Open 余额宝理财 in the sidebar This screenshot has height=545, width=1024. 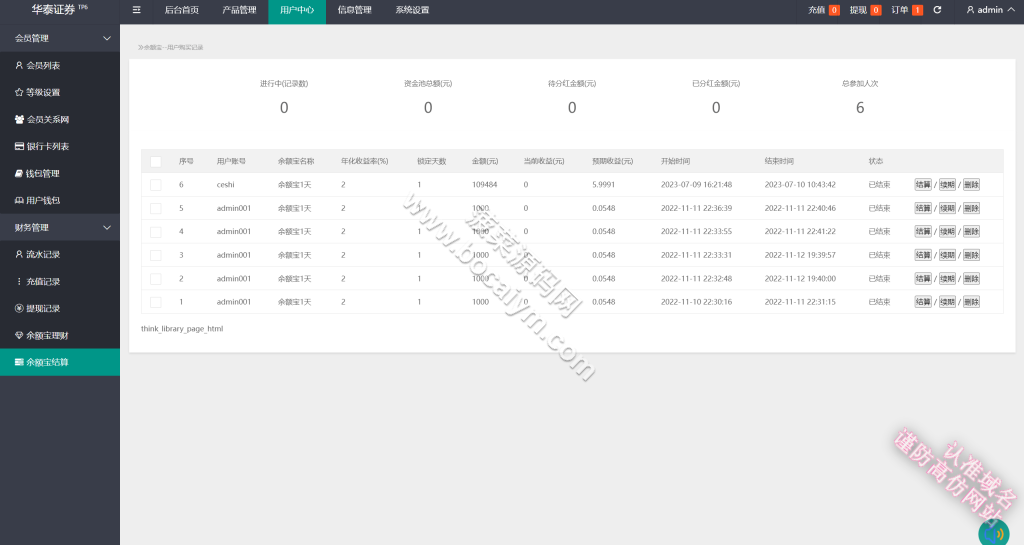click(60, 335)
